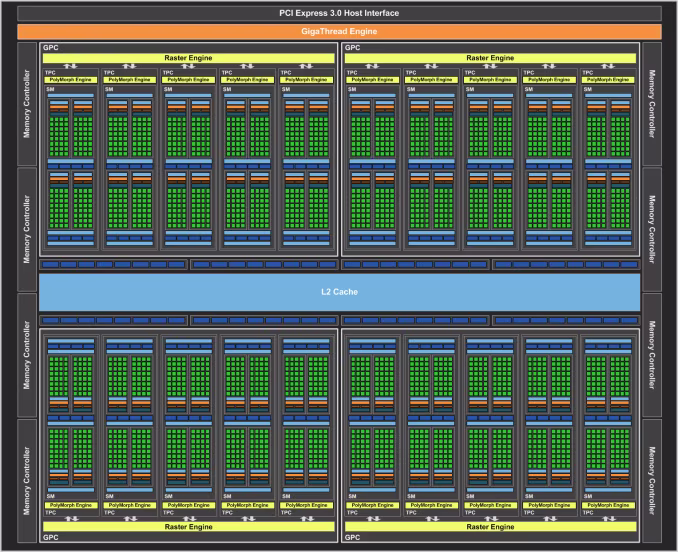Select the topmost Memory Controller on the right side
678x552 pixels.
pos(652,104)
